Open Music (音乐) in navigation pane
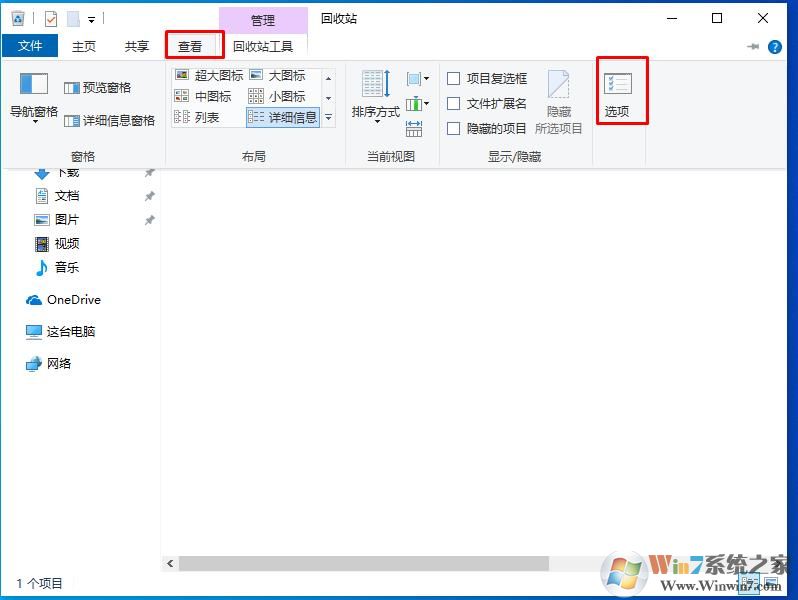 tap(57, 267)
